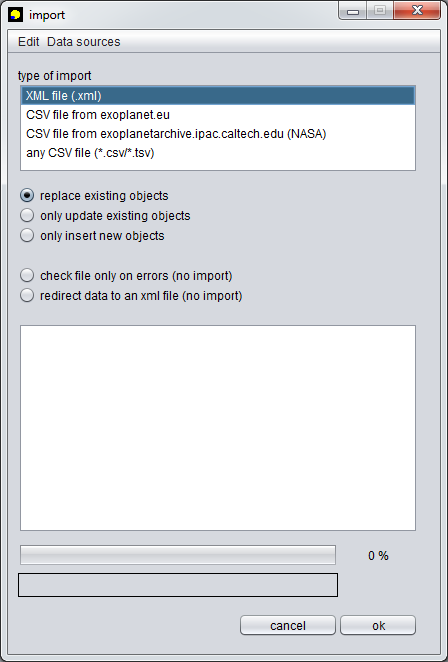
Task: Open the Edit menu
Action: tap(29, 42)
